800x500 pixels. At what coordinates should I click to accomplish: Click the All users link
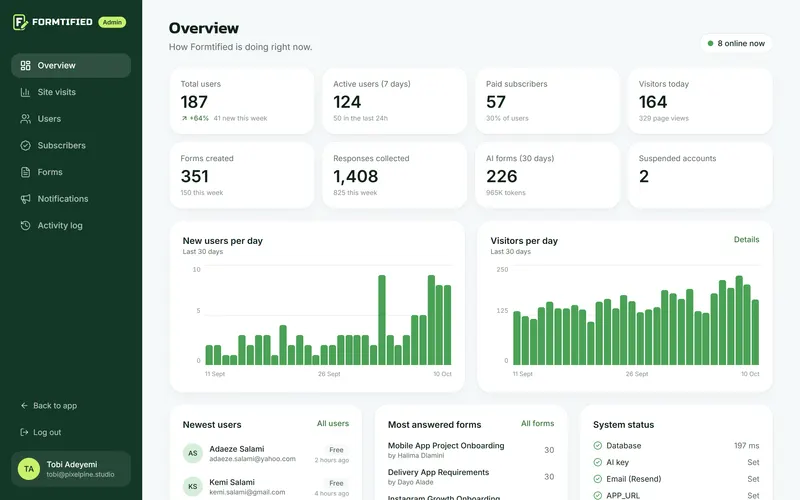[x=333, y=423]
